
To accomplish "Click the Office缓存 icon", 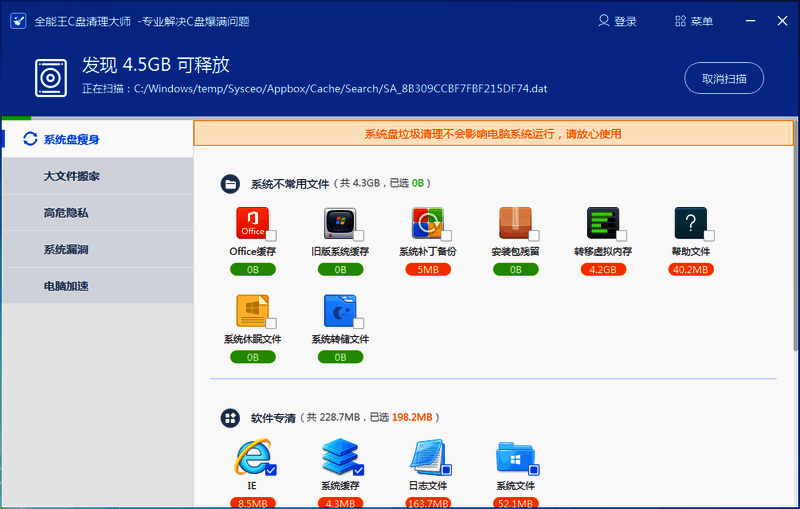I will coord(253,223).
